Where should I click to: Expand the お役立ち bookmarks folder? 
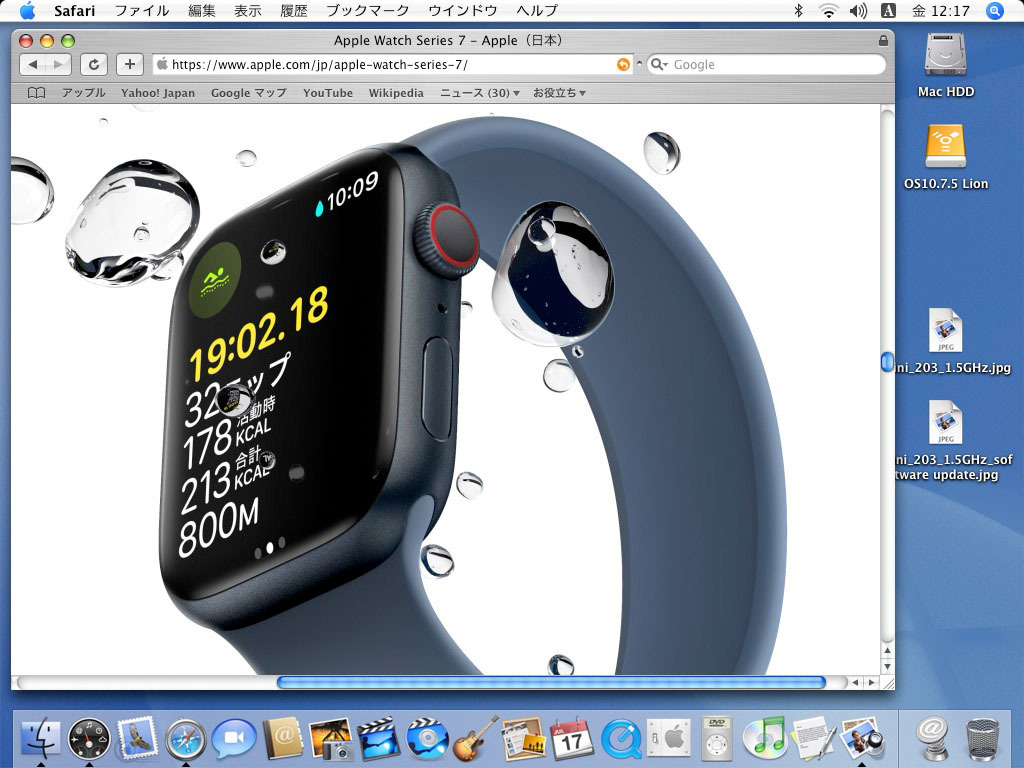[559, 93]
